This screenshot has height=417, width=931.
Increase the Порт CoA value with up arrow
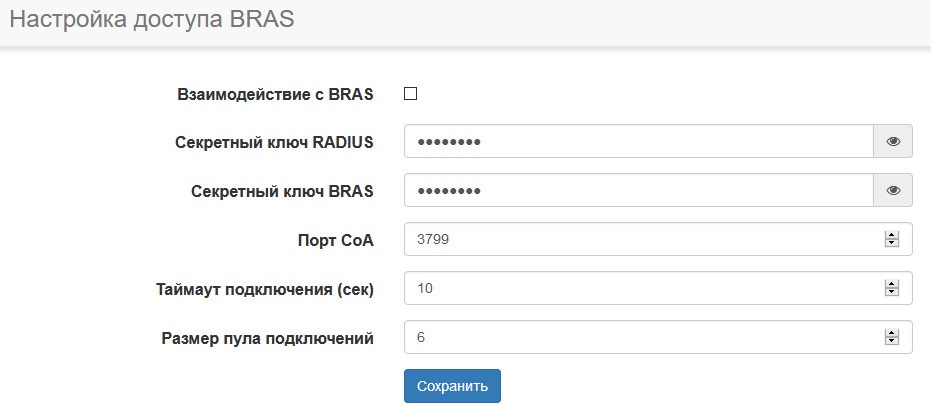tap(892, 235)
